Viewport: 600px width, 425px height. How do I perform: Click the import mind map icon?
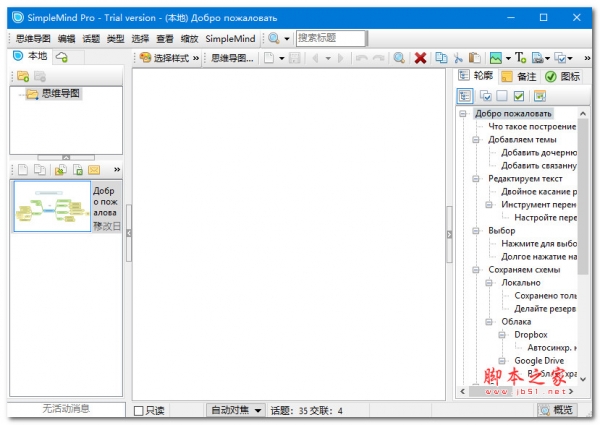coord(60,169)
